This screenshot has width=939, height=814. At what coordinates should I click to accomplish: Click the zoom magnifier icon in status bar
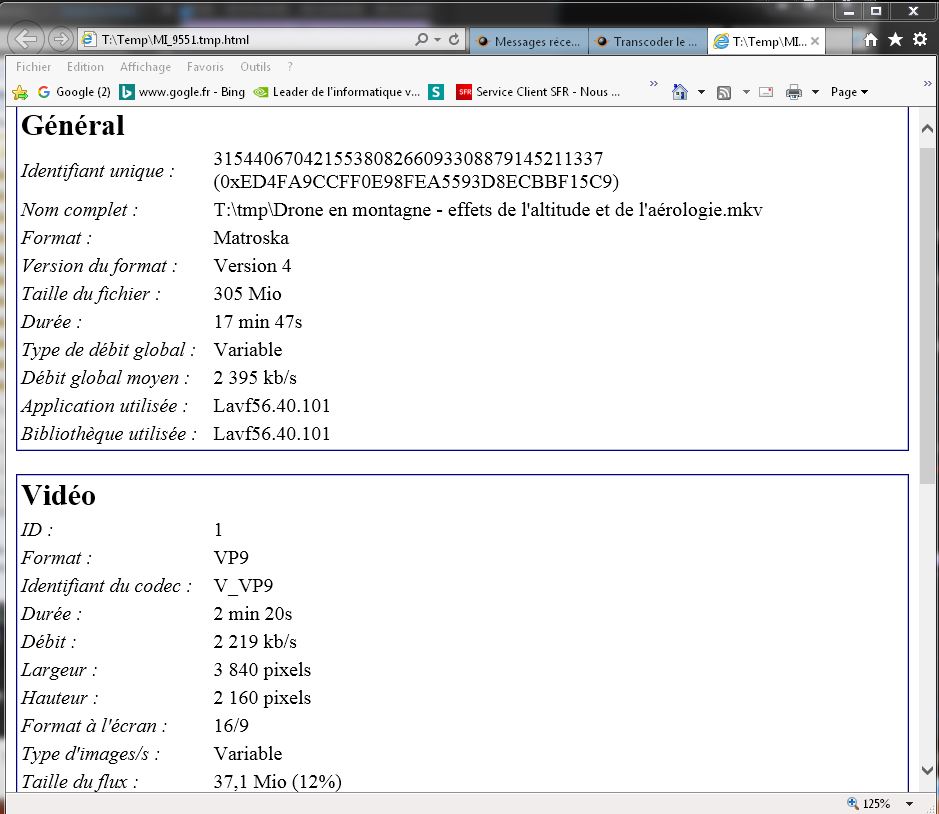[x=853, y=803]
